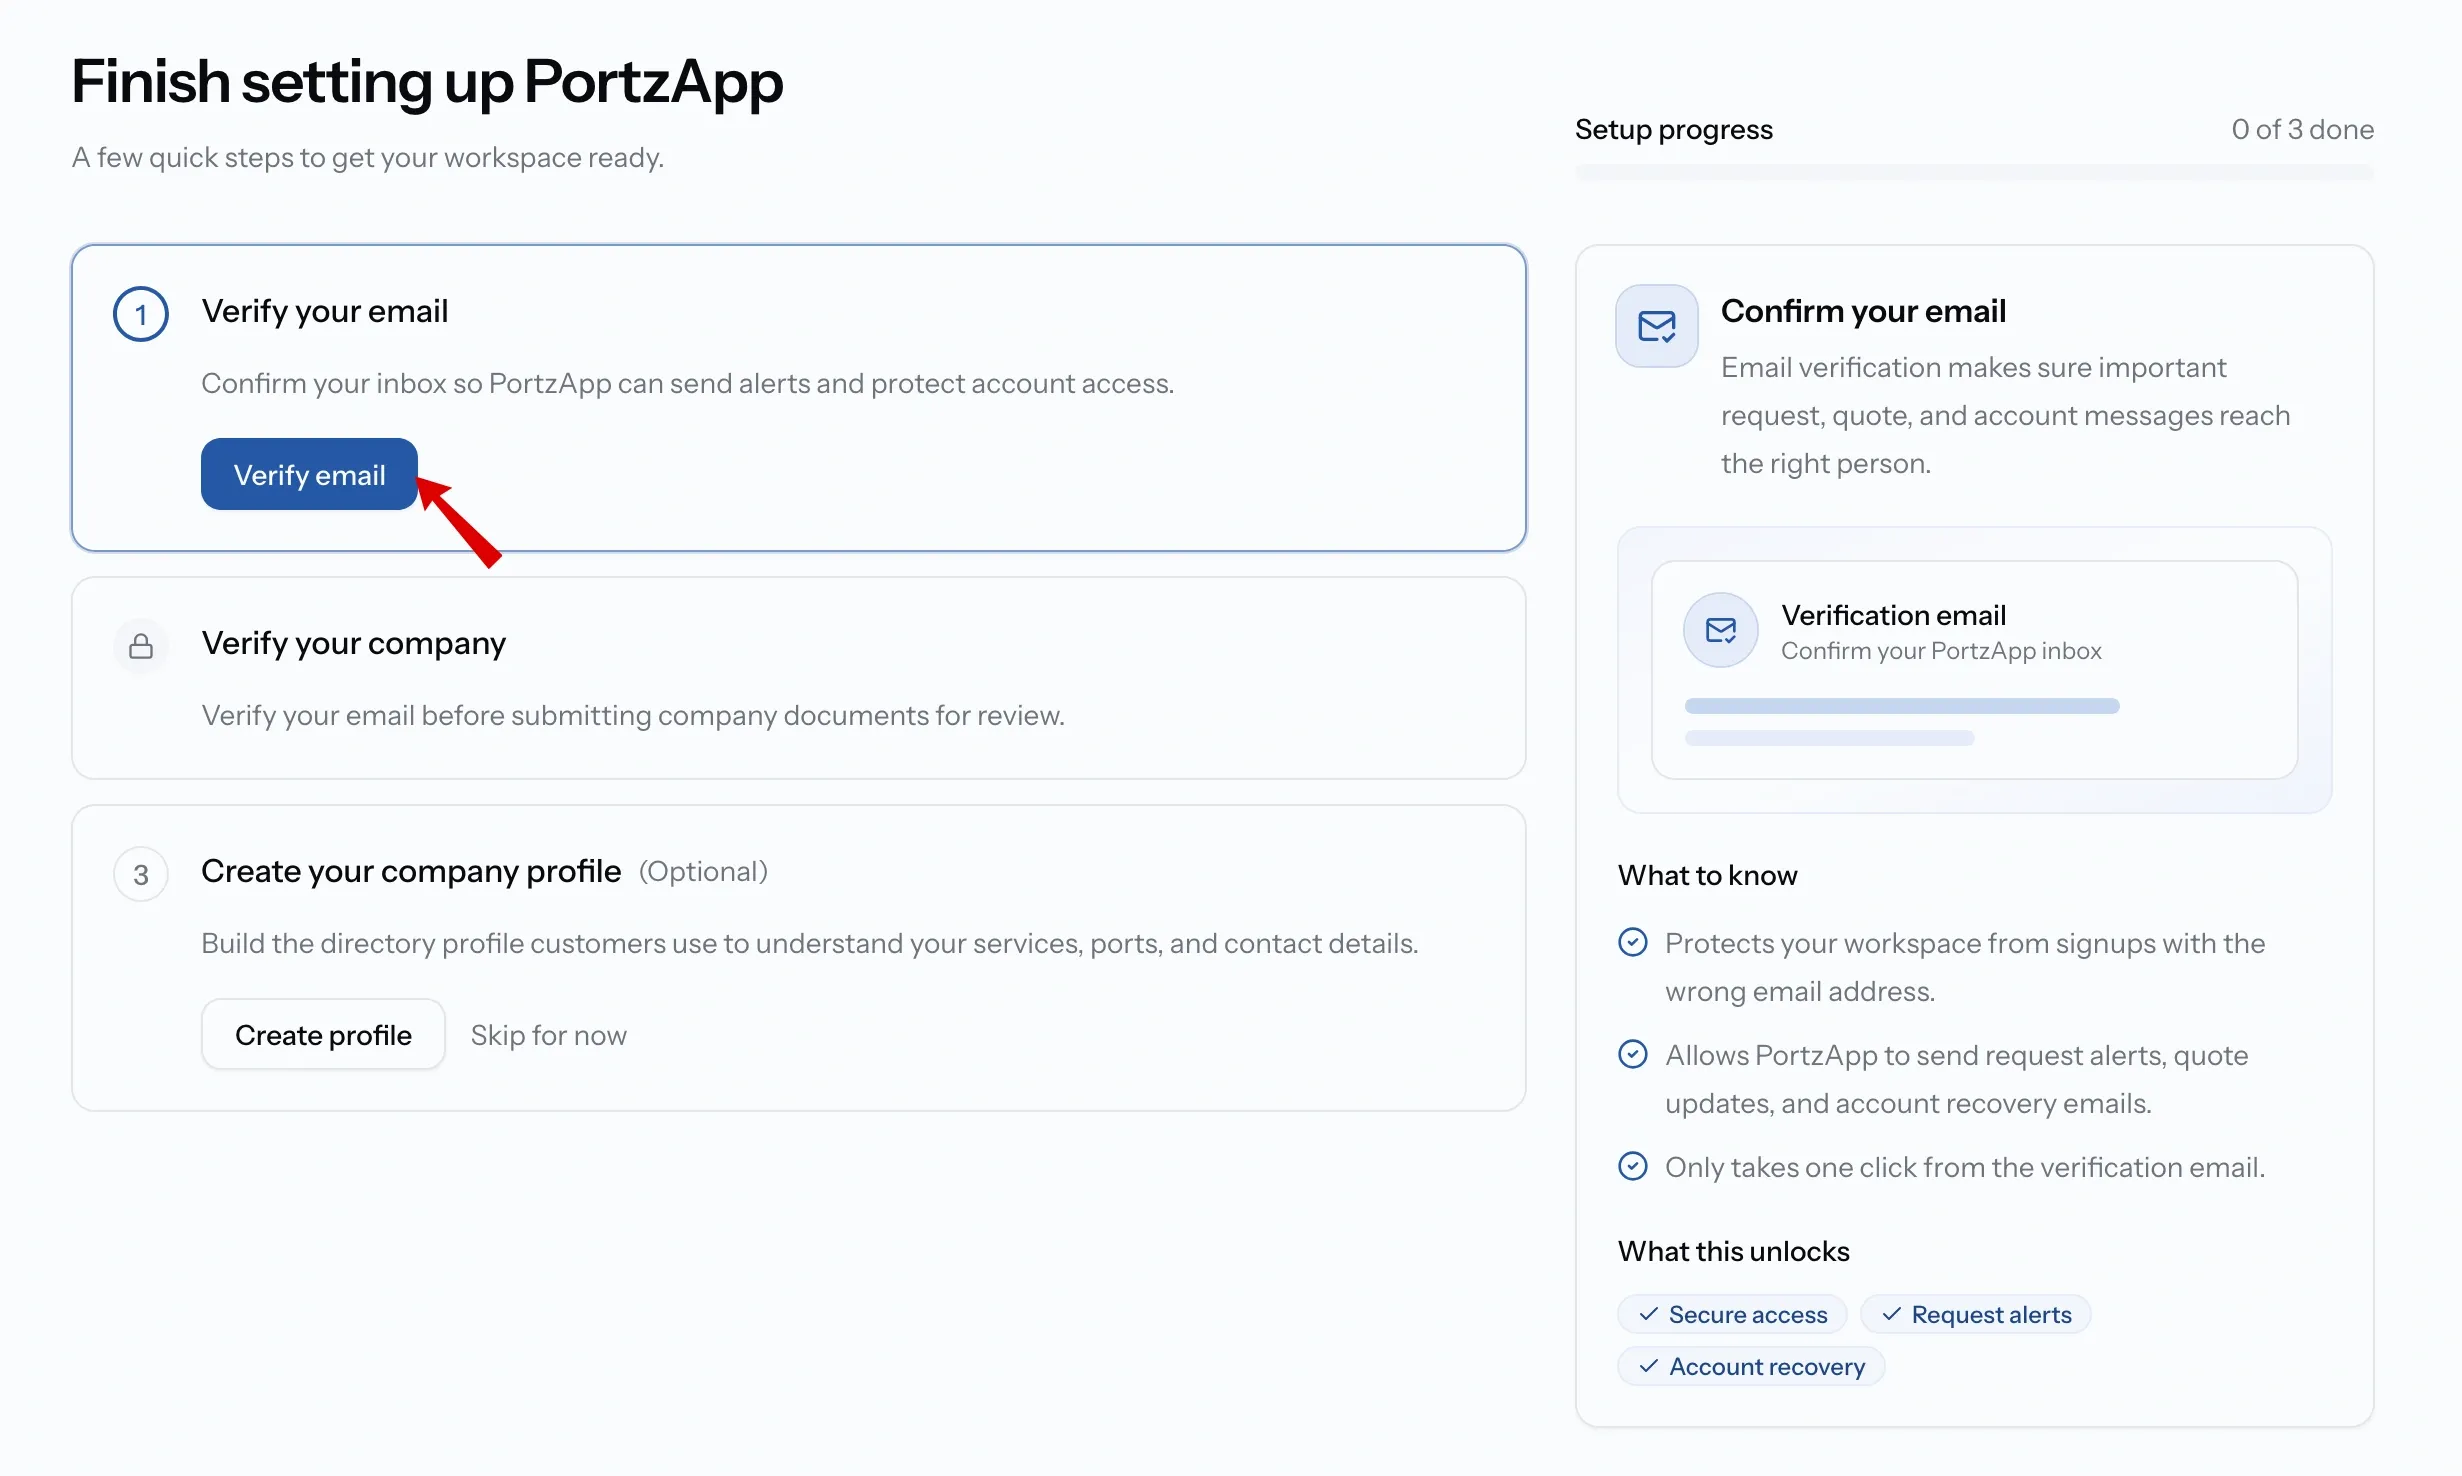Choose Skip for now link
Image resolution: width=2462 pixels, height=1476 pixels.
pyautogui.click(x=548, y=1035)
